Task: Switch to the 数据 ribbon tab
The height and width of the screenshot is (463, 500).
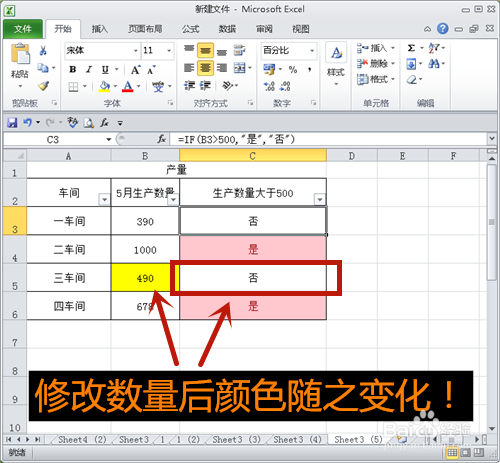Action: pyautogui.click(x=227, y=29)
